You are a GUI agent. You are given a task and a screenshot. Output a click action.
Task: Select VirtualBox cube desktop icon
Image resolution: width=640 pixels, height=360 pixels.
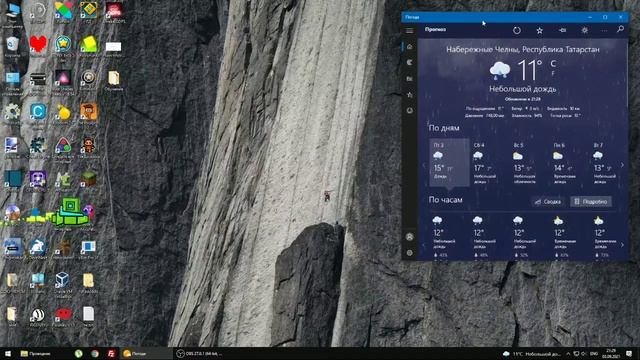62,281
